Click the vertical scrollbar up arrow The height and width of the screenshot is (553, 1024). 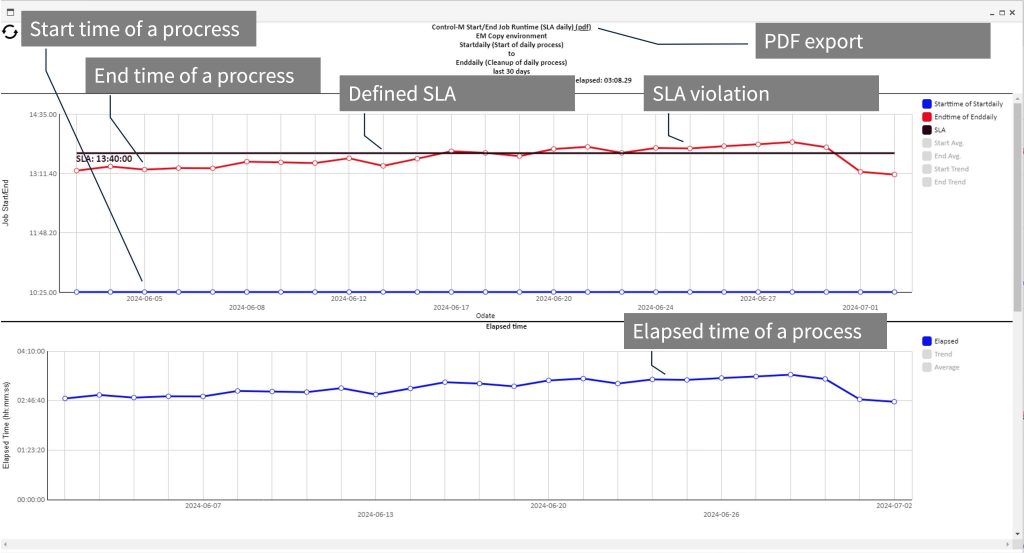1018,98
